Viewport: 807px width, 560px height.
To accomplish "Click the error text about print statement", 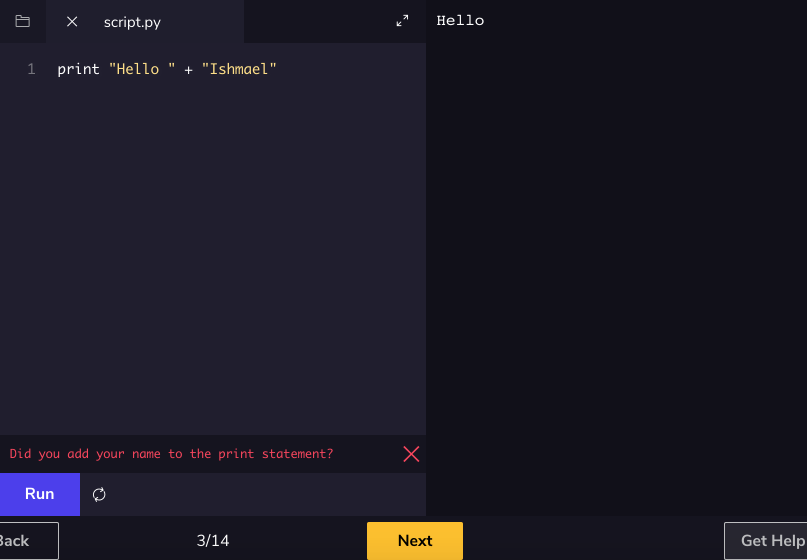I will (171, 454).
